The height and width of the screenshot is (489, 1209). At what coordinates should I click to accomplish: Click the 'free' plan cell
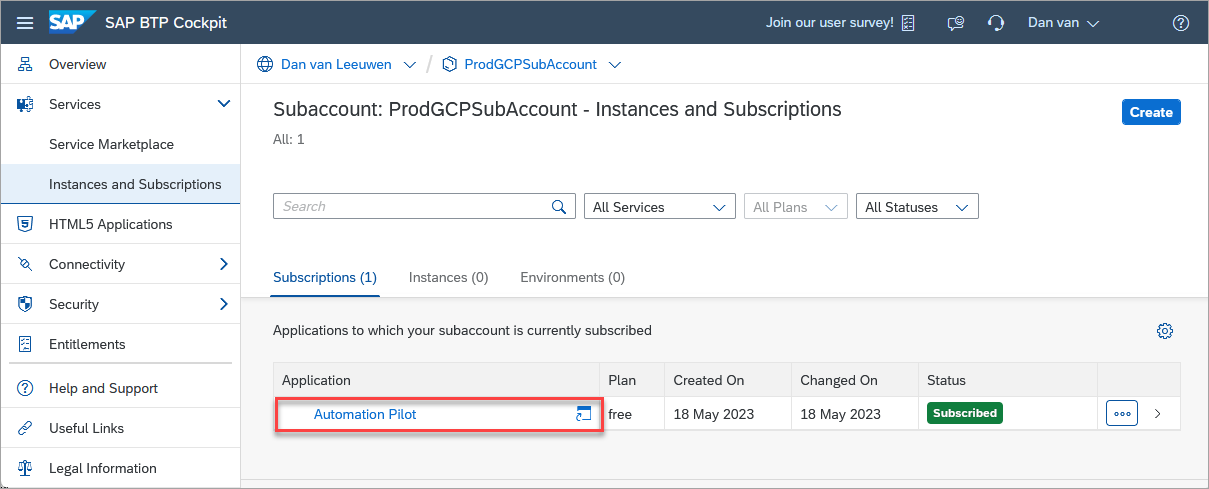point(620,414)
